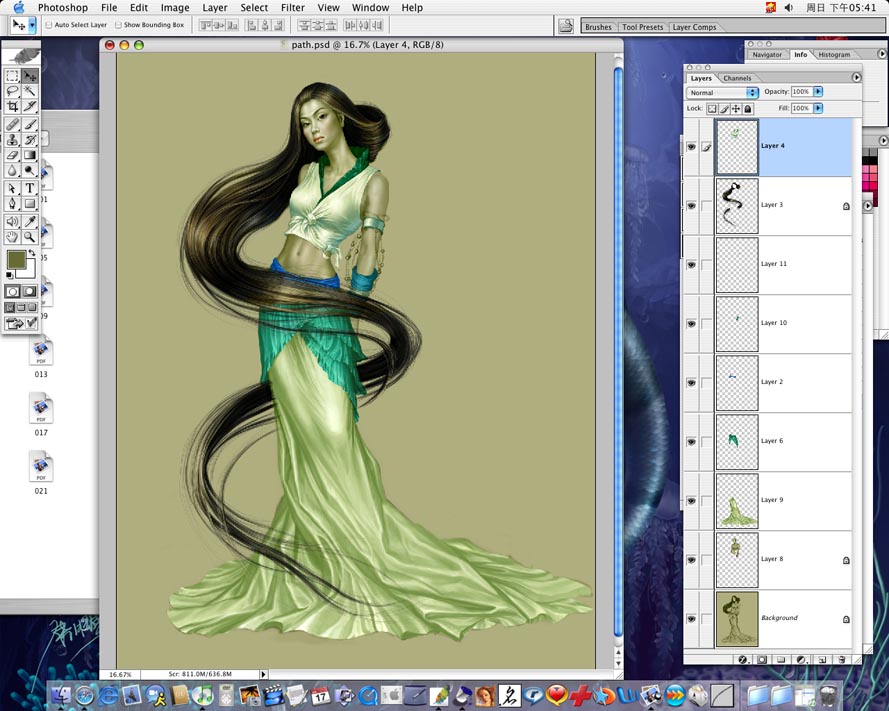This screenshot has width=889, height=711.
Task: Select the Gradient tool
Action: 30,155
